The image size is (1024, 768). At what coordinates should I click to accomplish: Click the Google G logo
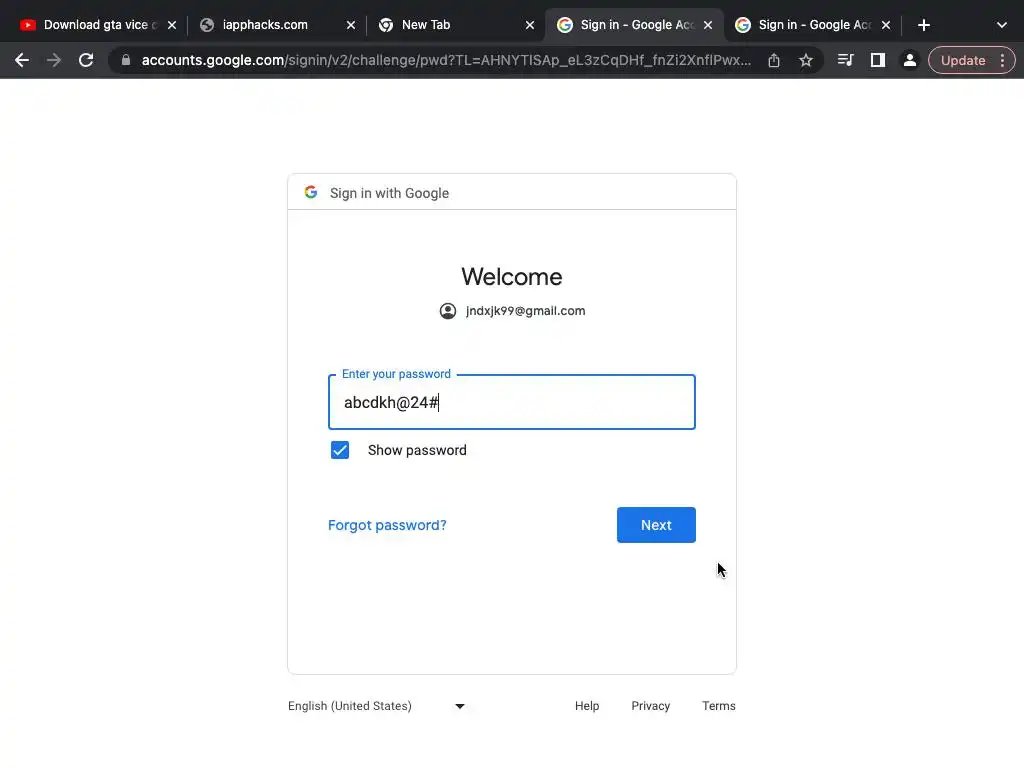(x=311, y=192)
